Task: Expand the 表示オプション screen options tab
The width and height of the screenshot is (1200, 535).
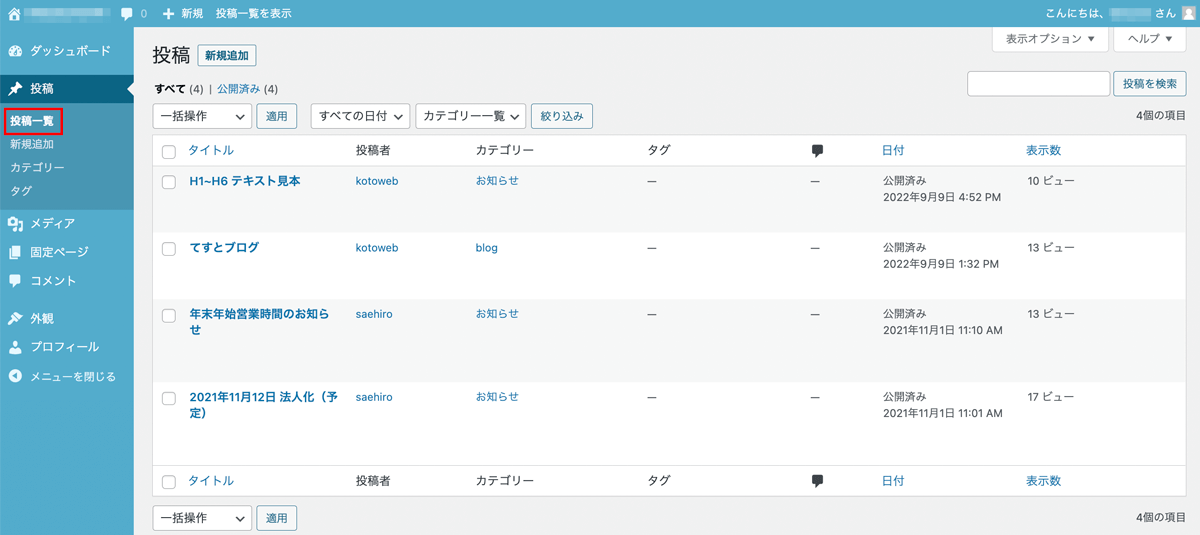Action: (1049, 39)
